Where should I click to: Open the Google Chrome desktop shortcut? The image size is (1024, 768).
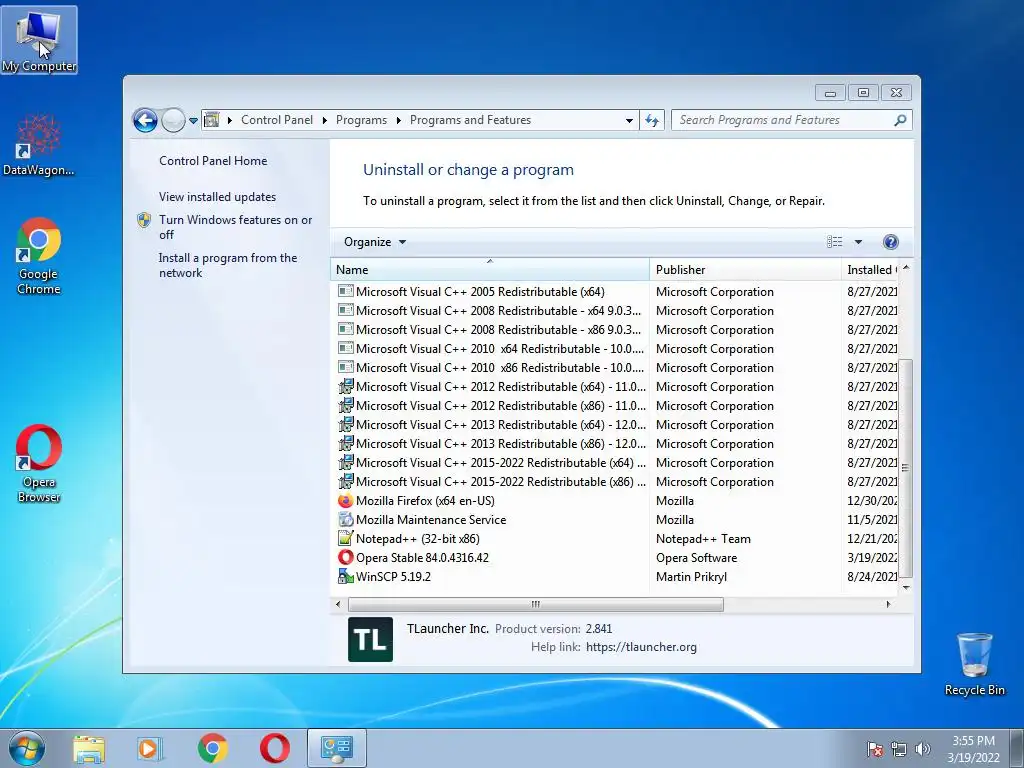tap(39, 256)
